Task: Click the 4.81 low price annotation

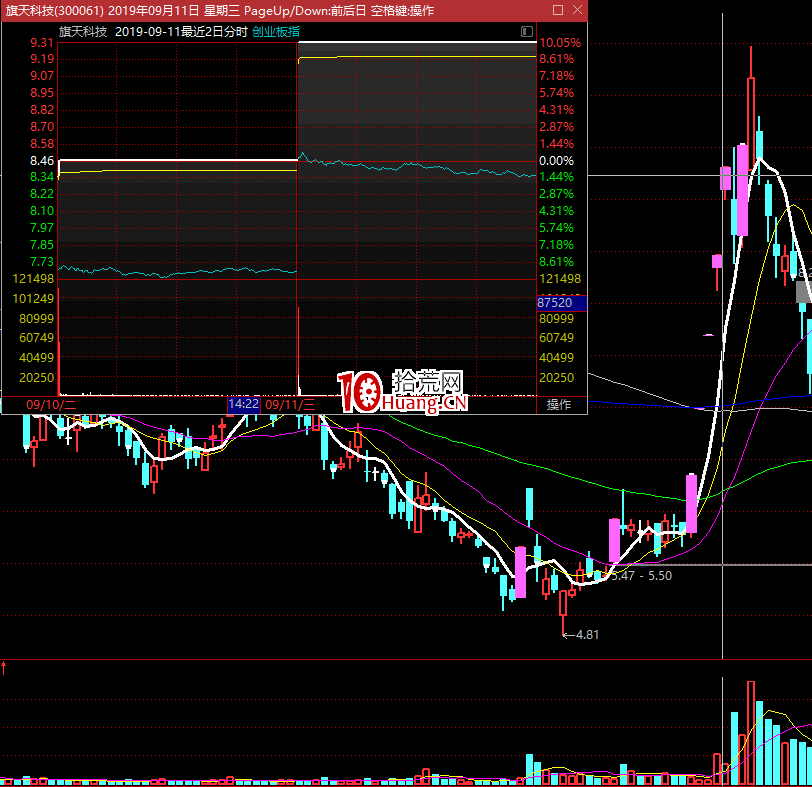Action: click(587, 635)
